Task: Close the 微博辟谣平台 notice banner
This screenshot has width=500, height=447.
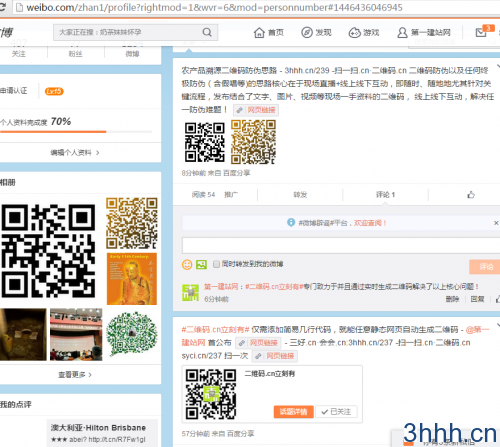Action: click(496, 223)
